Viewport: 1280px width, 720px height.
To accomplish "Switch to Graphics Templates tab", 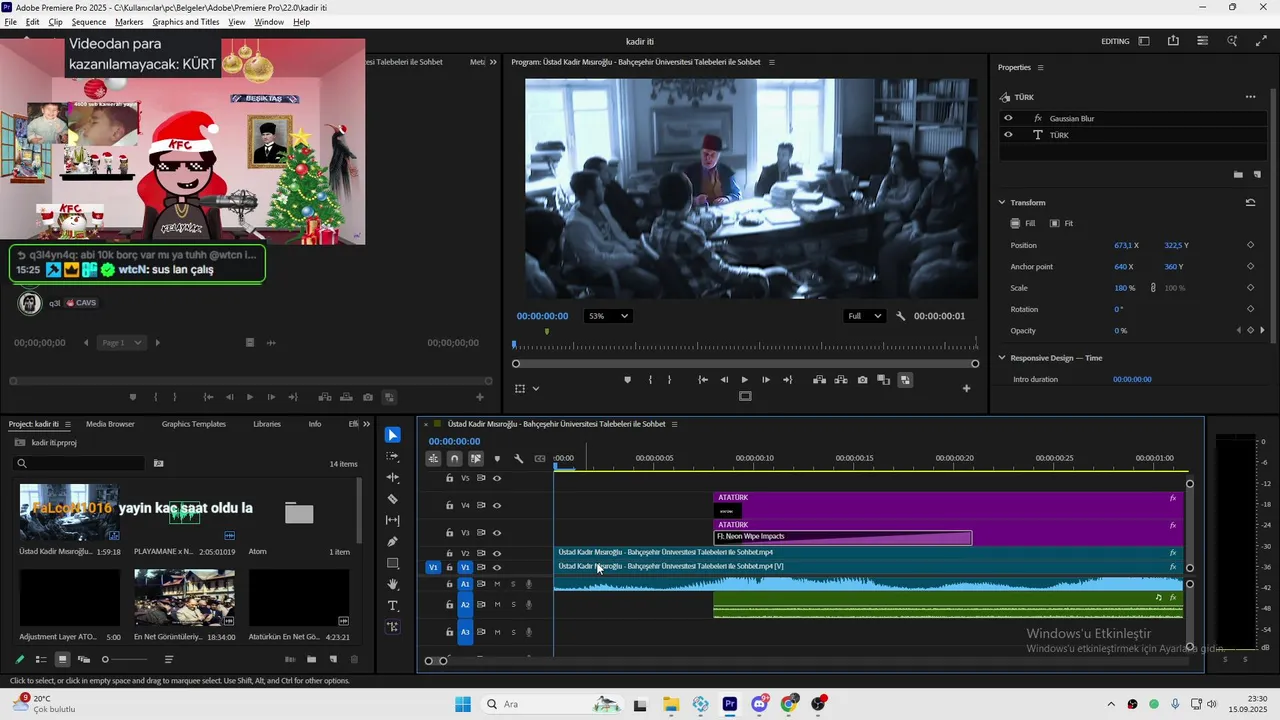I will pos(194,424).
